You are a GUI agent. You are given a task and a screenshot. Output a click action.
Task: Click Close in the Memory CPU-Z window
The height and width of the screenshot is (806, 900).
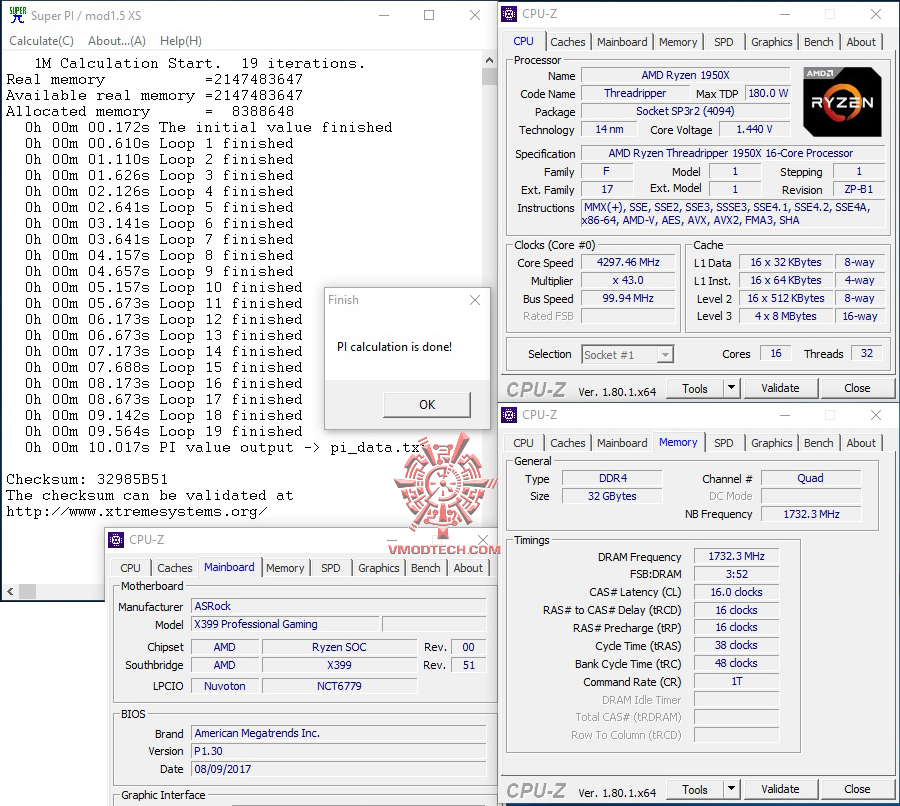(857, 789)
